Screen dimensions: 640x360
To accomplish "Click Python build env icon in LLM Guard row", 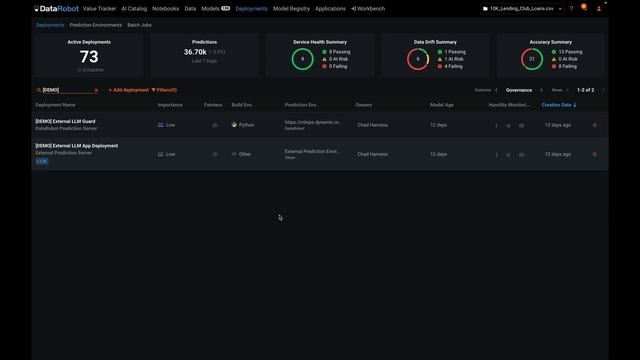I will (234, 125).
